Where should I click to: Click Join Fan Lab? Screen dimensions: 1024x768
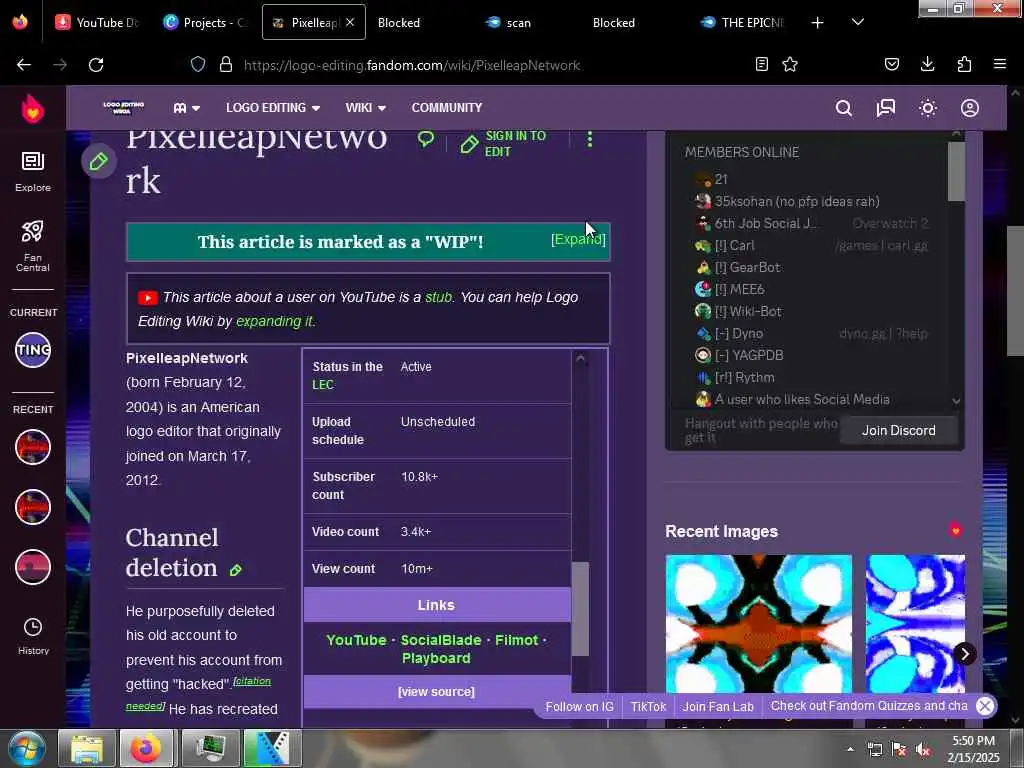click(x=718, y=707)
